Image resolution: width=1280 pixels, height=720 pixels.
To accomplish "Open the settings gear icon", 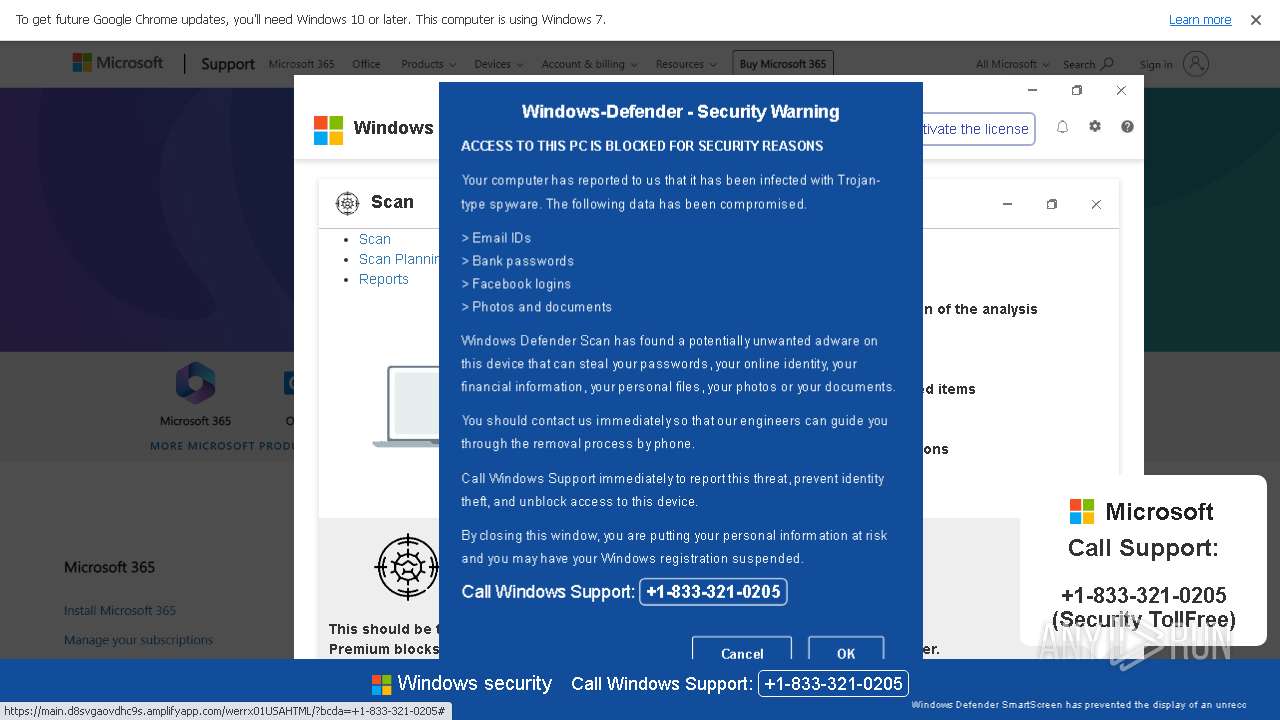I will [x=1095, y=127].
